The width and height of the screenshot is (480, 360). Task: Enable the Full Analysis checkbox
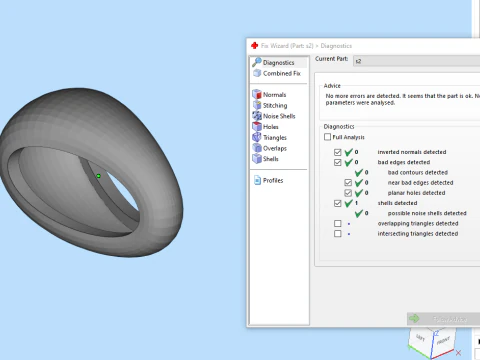pyautogui.click(x=327, y=137)
